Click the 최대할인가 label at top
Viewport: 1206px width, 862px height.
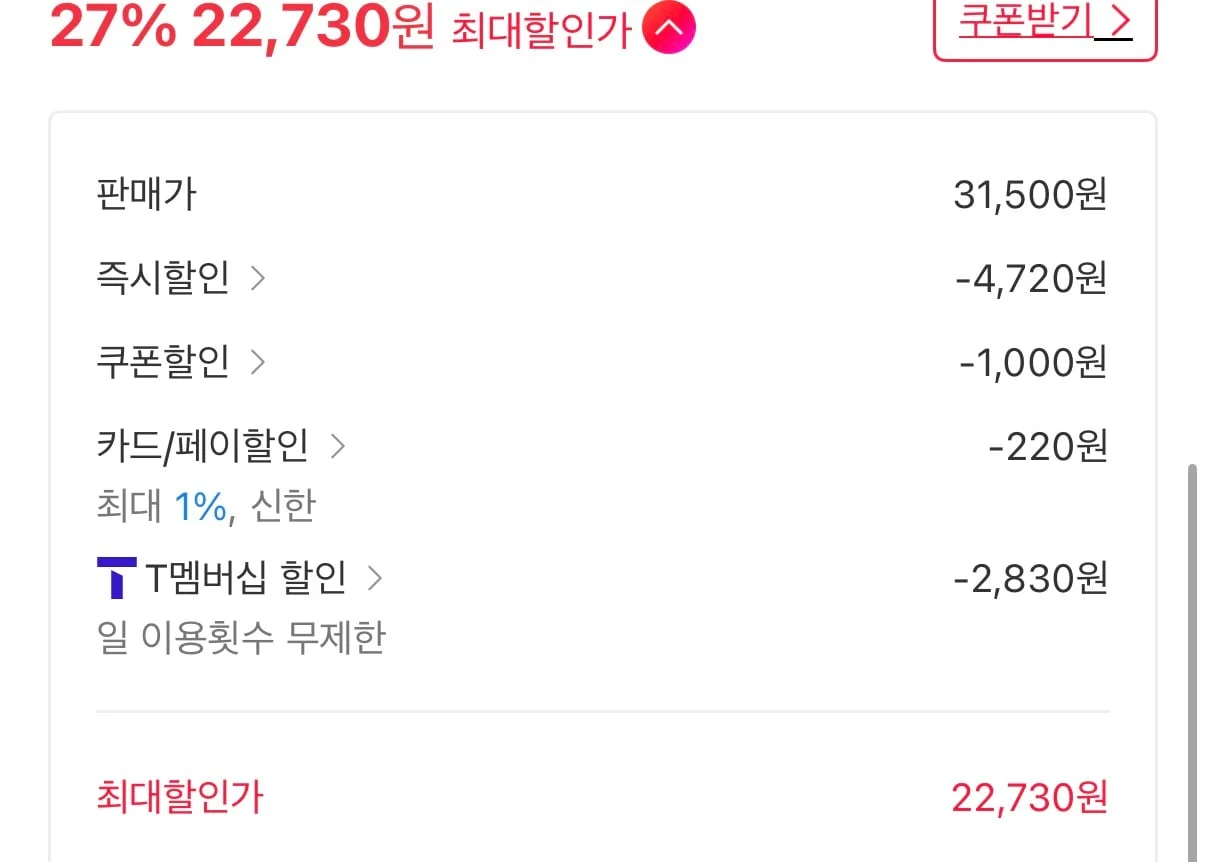point(541,31)
